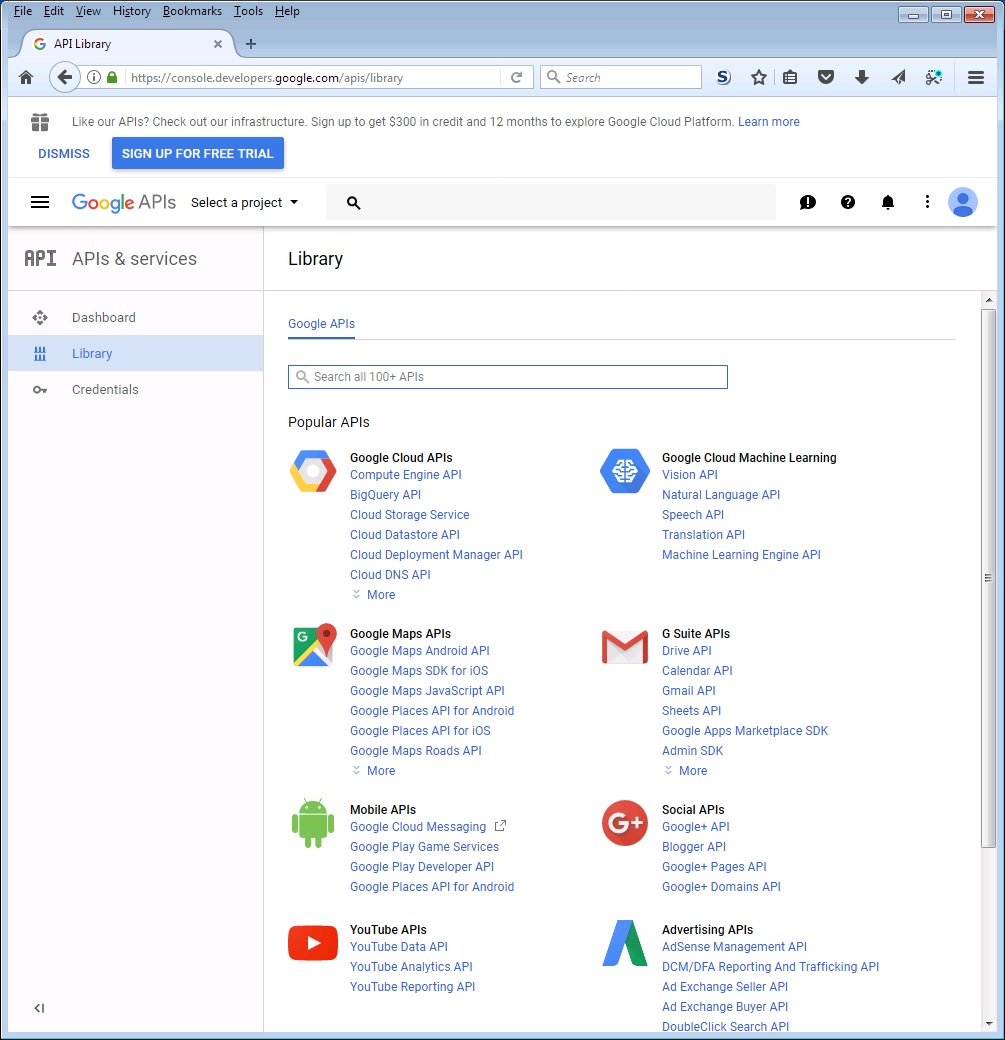
Task: Open the AdSense Management API link
Action: pos(734,946)
